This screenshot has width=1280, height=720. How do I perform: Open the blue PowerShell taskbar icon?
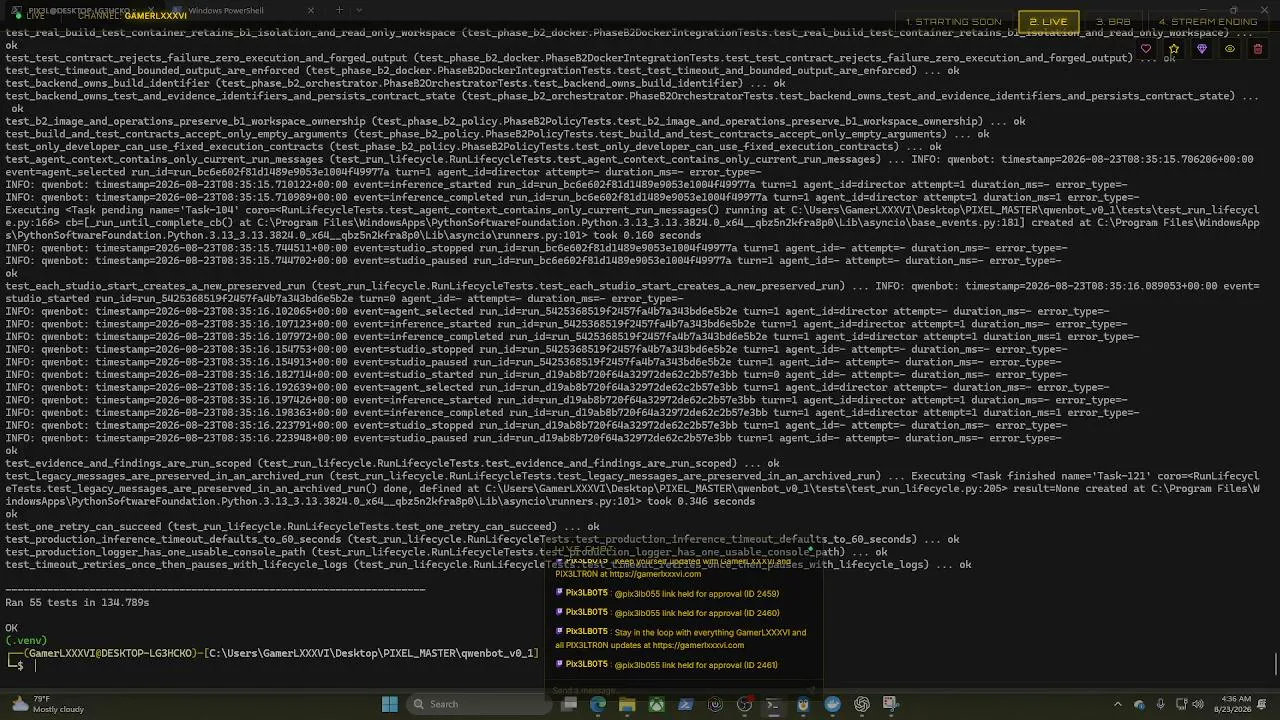tap(686, 705)
